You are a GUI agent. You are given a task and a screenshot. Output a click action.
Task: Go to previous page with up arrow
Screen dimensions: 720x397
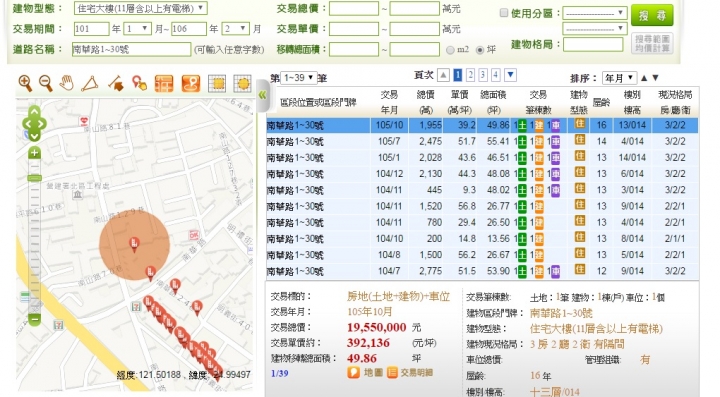click(443, 75)
